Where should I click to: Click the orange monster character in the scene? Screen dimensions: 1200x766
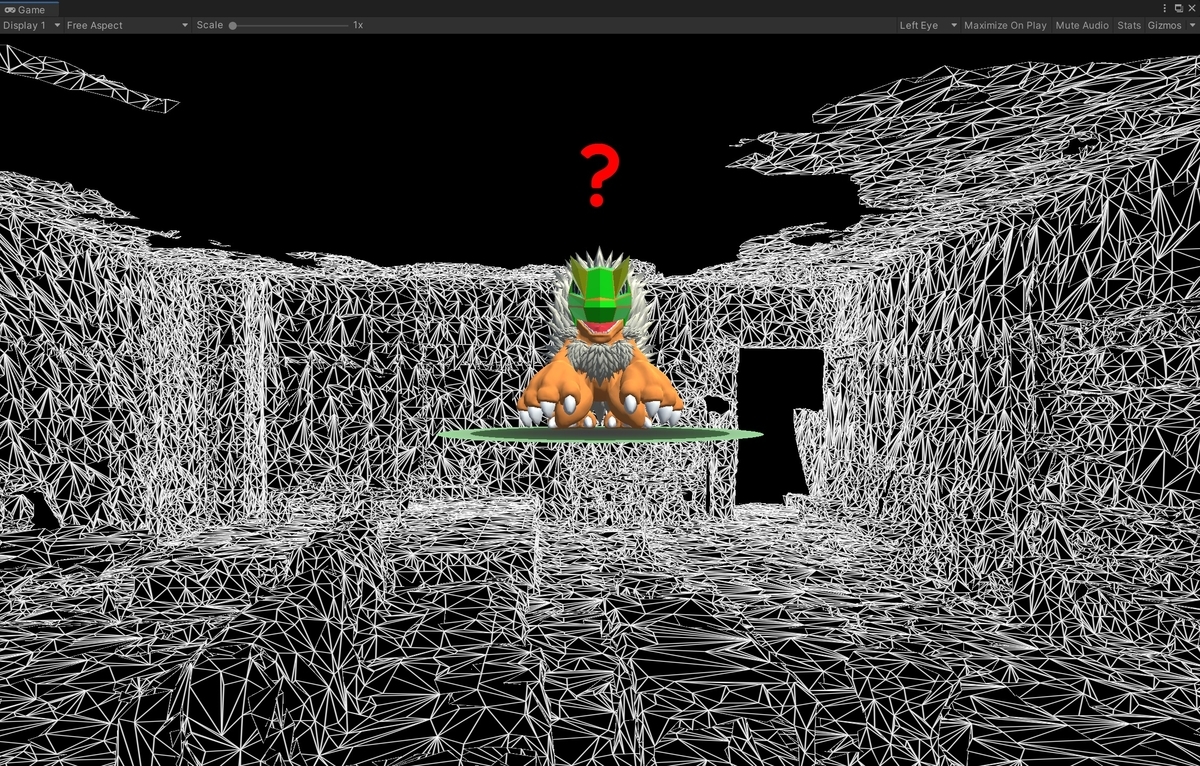point(600,345)
